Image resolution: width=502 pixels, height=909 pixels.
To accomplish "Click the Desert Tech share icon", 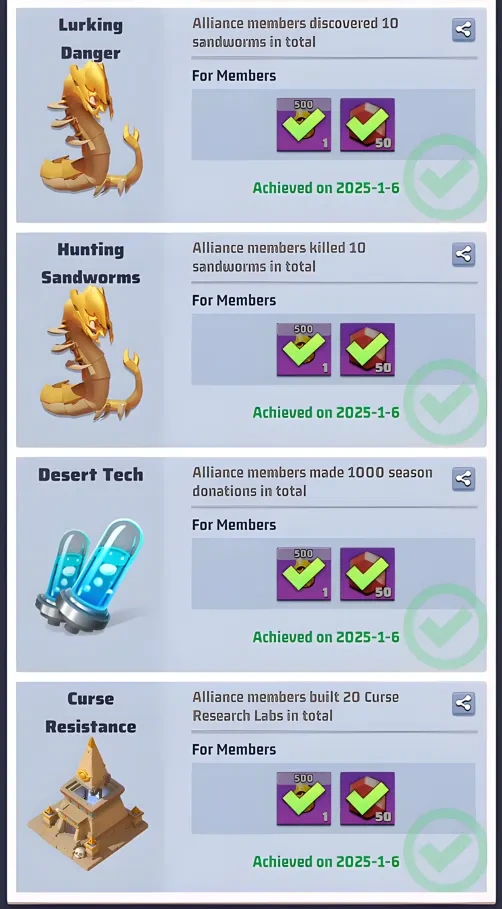I will 464,479.
